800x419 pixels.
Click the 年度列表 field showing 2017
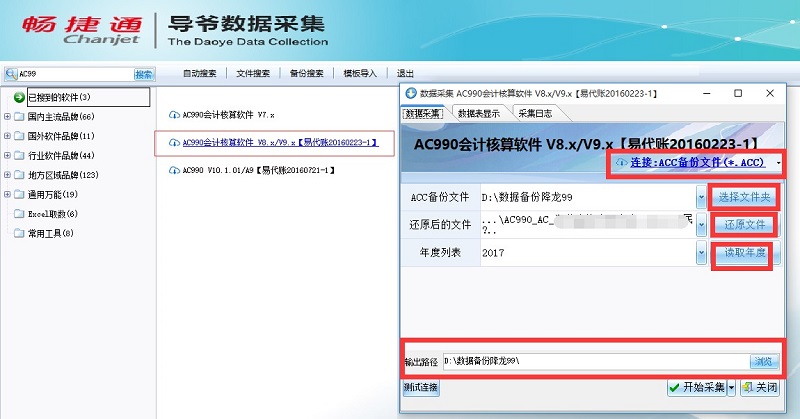588,252
